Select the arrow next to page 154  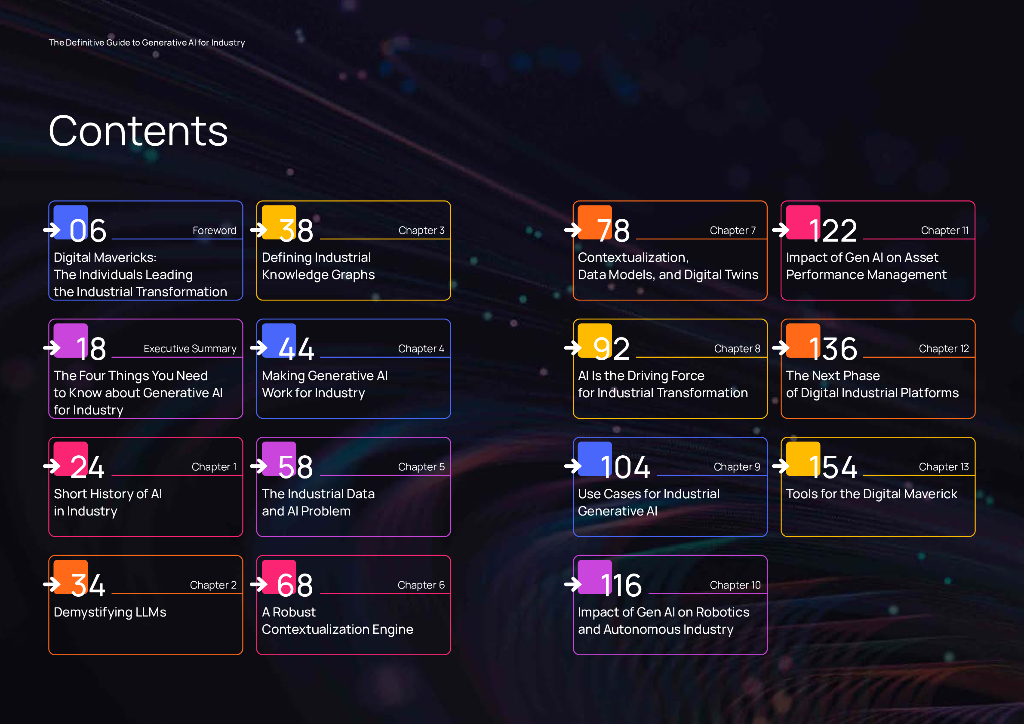[x=780, y=466]
